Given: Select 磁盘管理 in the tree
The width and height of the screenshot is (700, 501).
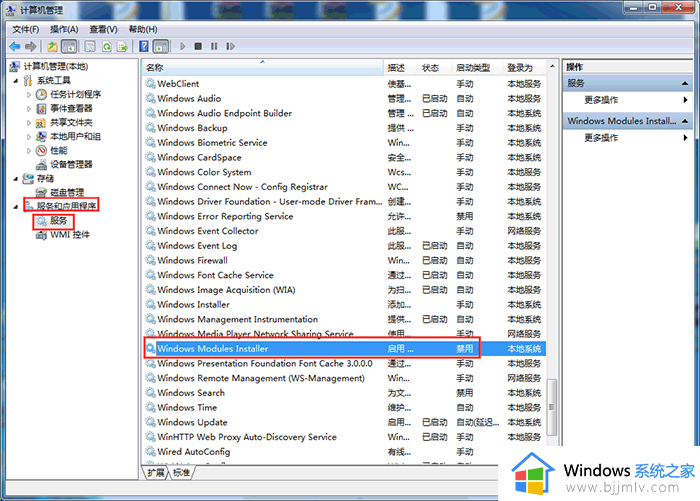Looking at the screenshot, I should tap(67, 192).
